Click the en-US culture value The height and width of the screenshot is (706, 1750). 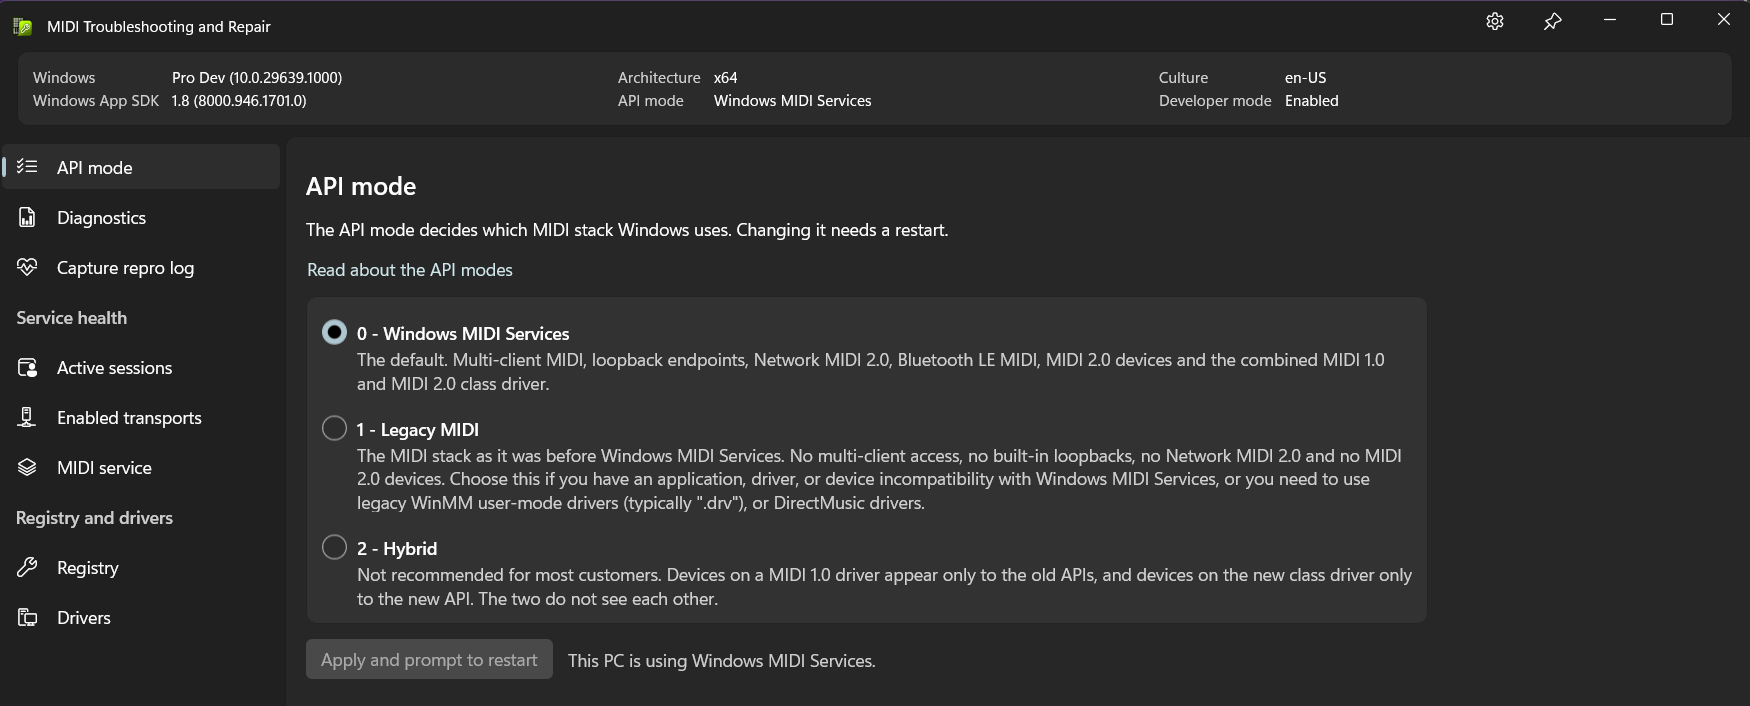pyautogui.click(x=1306, y=78)
